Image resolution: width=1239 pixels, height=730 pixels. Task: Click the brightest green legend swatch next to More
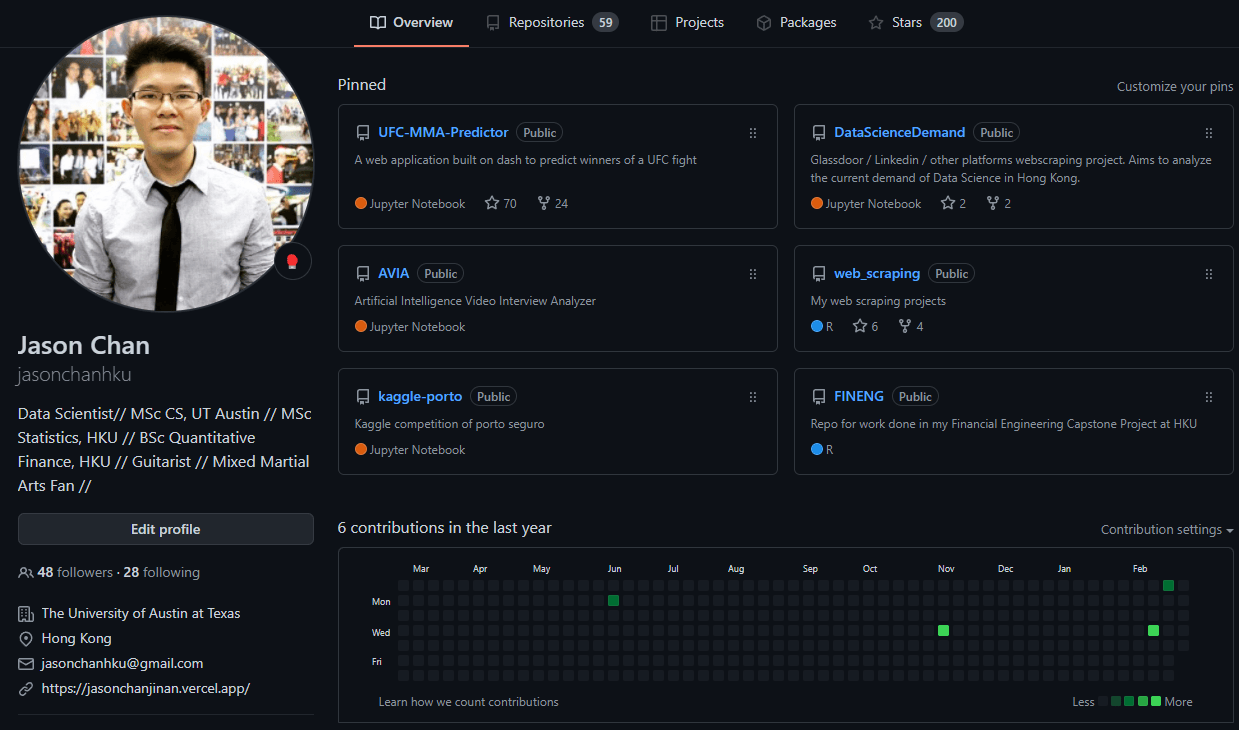tap(1156, 701)
